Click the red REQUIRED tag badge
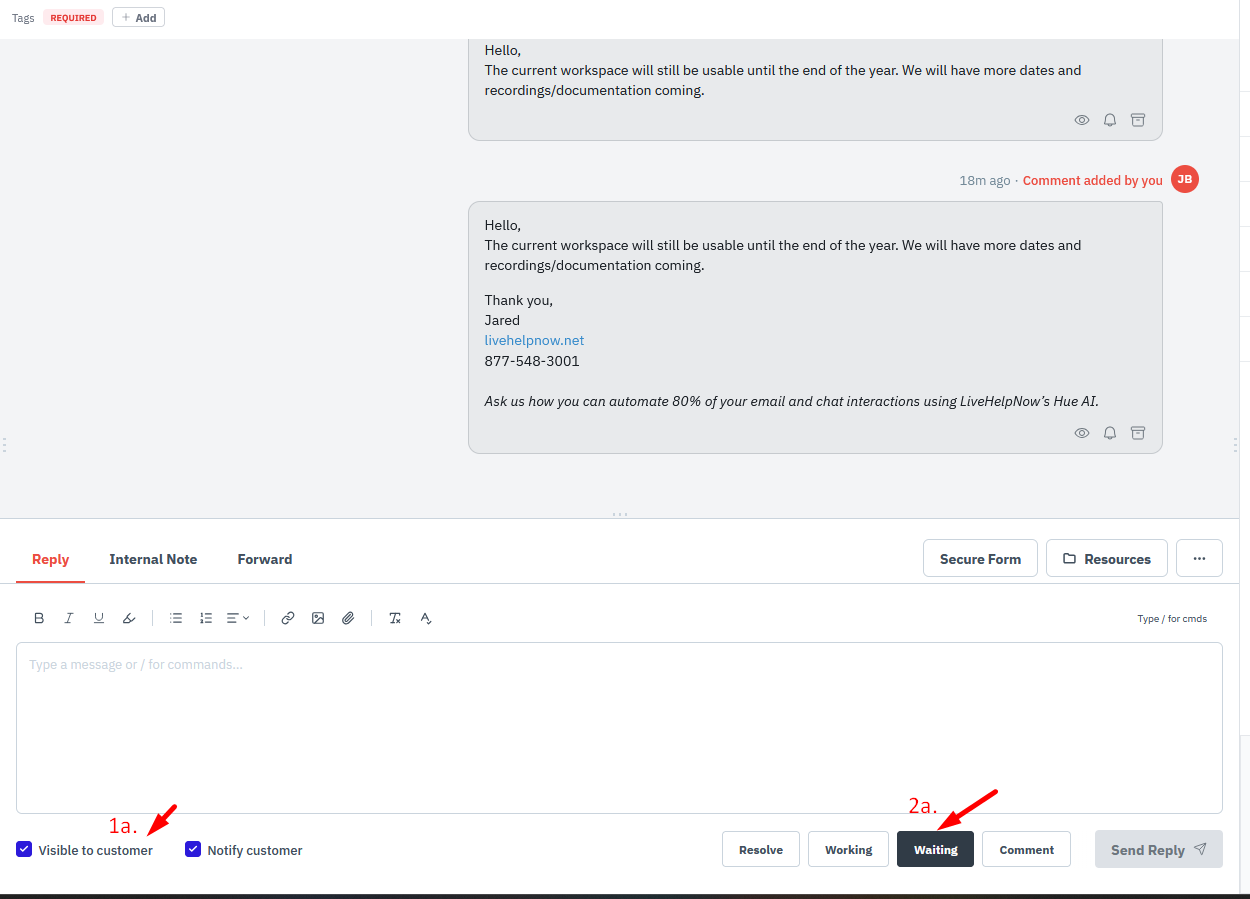This screenshot has height=899, width=1250. [74, 18]
